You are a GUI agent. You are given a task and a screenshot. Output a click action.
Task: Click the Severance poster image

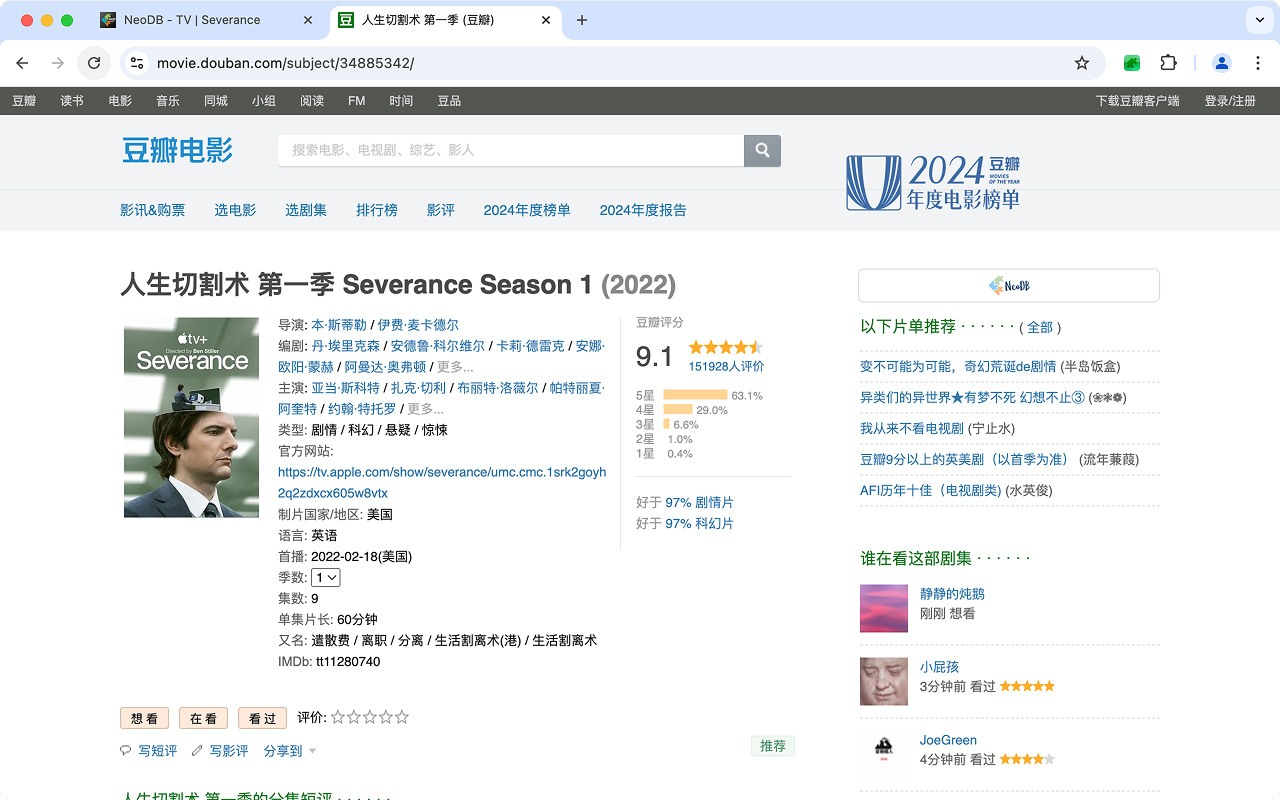[x=191, y=417]
